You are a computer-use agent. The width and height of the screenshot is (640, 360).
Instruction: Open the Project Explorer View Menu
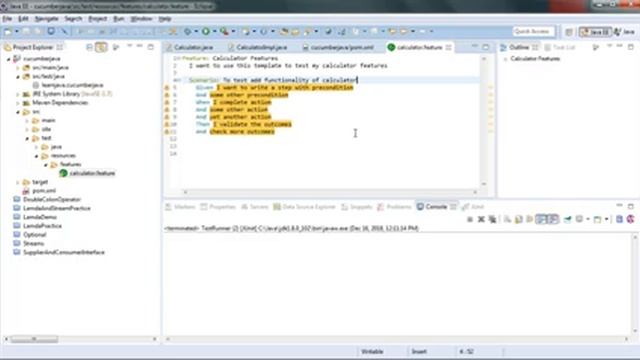pos(129,47)
